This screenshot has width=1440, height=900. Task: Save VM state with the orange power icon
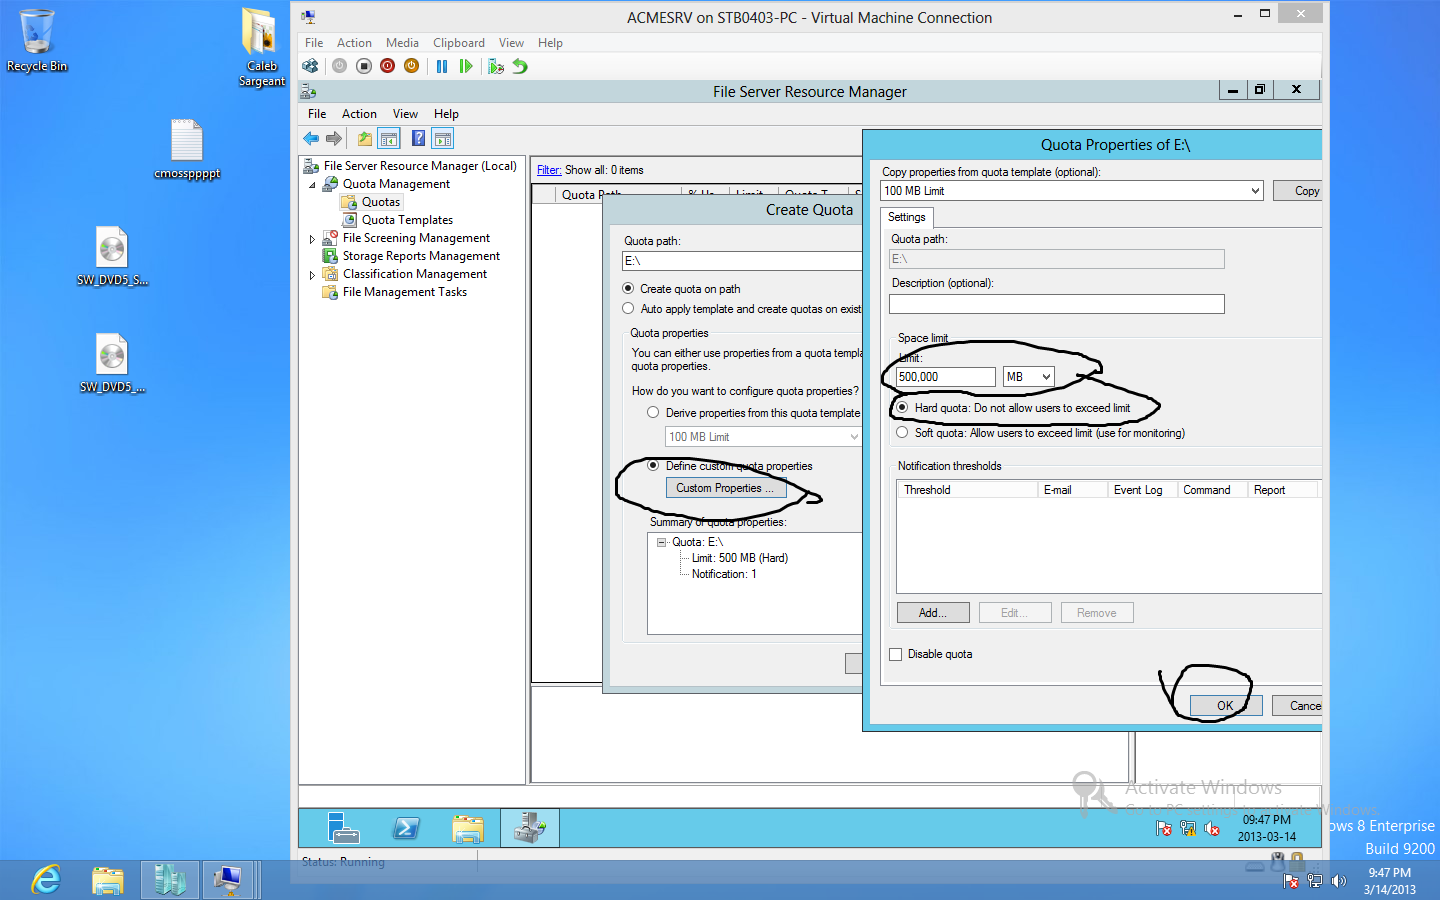point(412,66)
